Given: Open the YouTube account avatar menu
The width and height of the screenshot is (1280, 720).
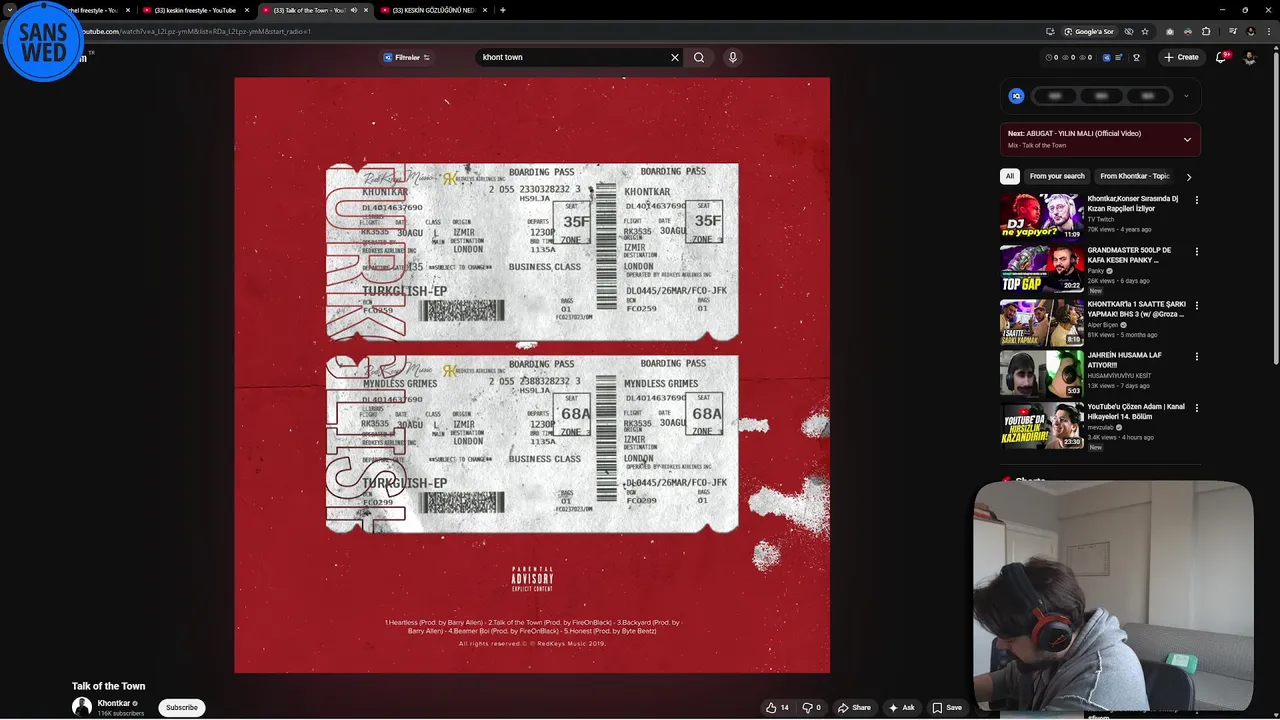Looking at the screenshot, I should 1249,57.
